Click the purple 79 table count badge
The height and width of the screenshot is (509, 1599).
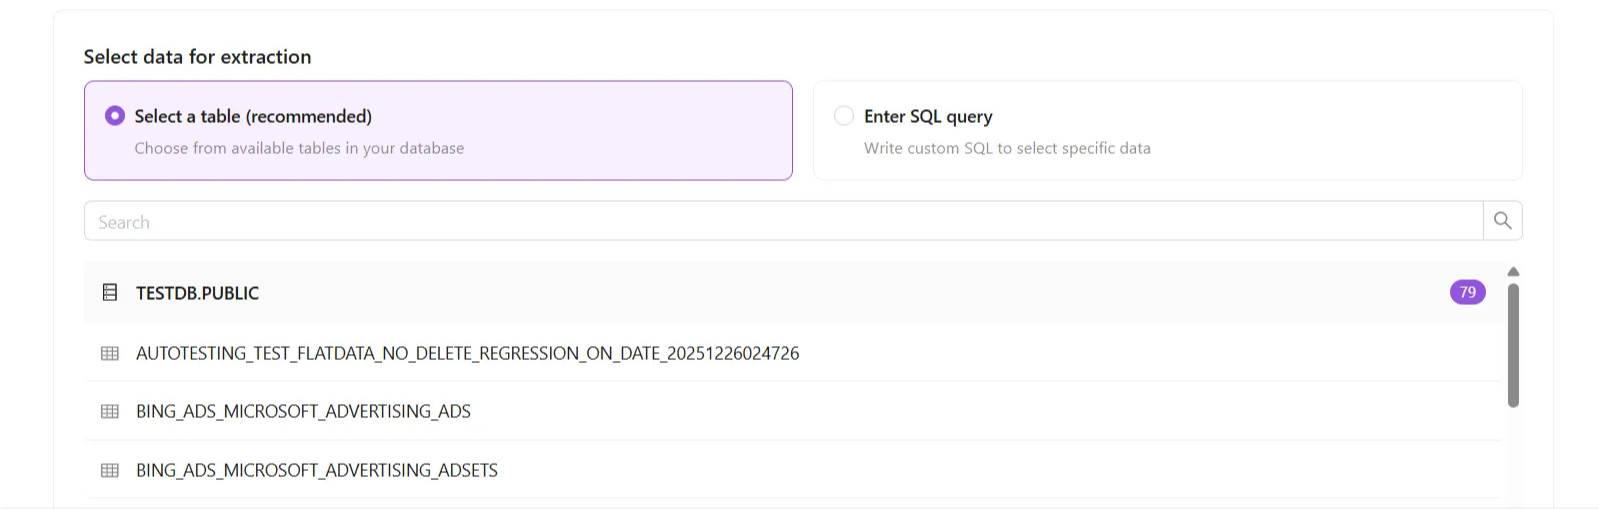pyautogui.click(x=1467, y=293)
